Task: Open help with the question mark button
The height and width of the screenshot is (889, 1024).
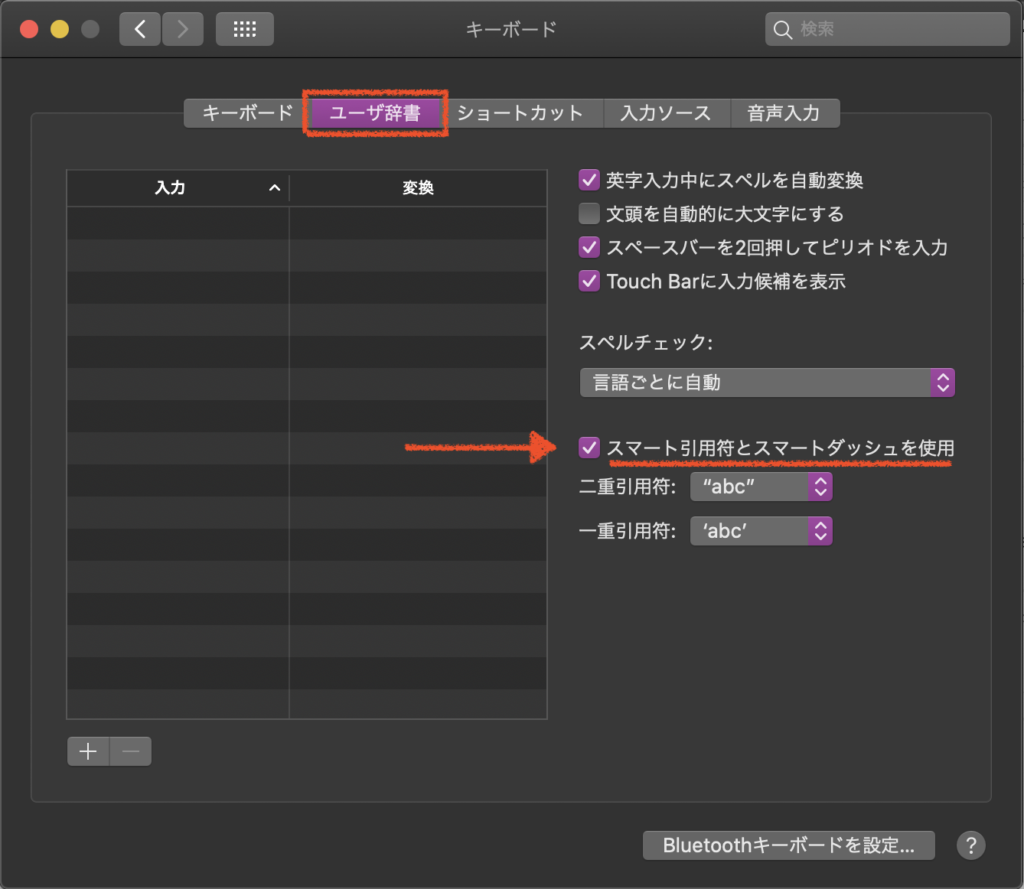Action: point(971,845)
